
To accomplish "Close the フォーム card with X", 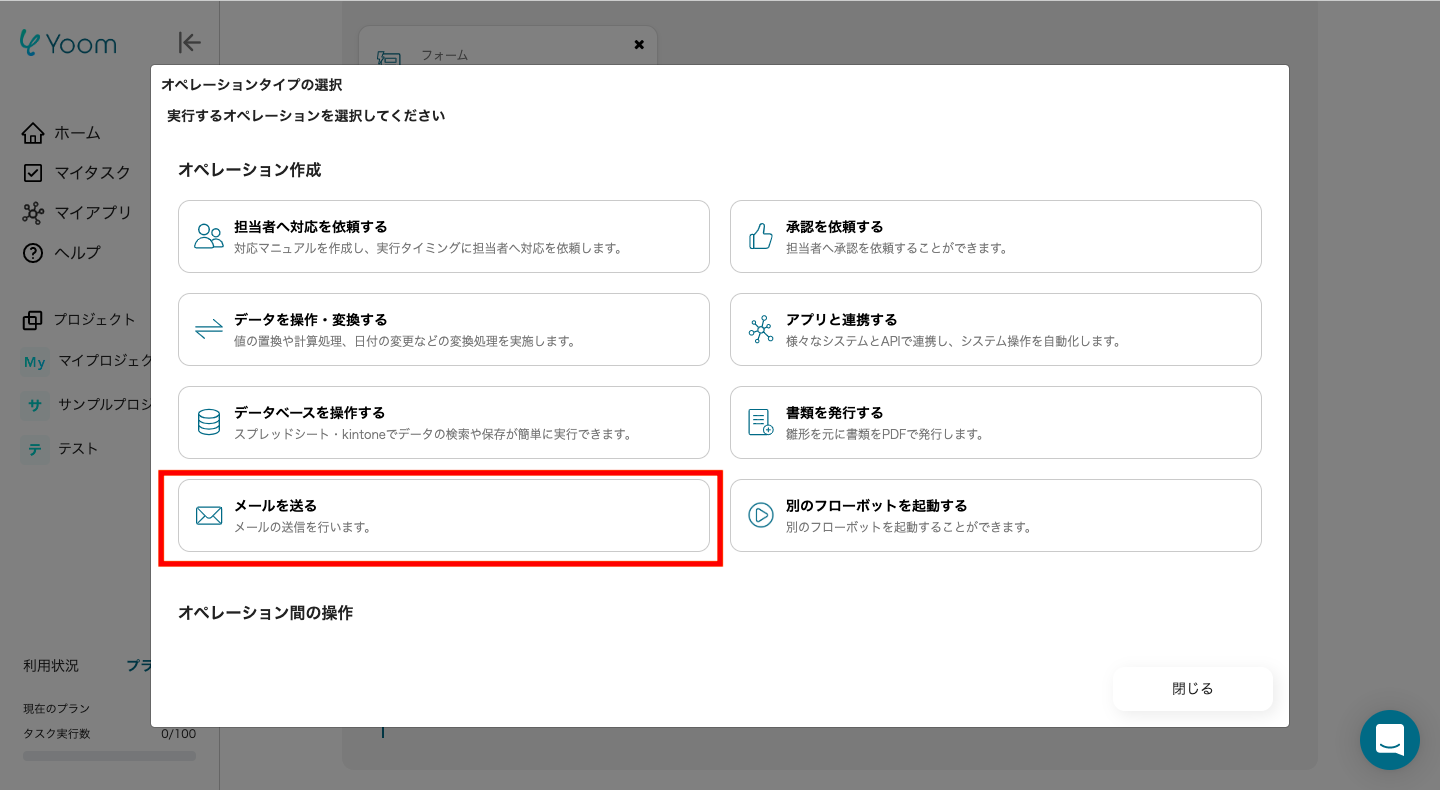I will 639,44.
